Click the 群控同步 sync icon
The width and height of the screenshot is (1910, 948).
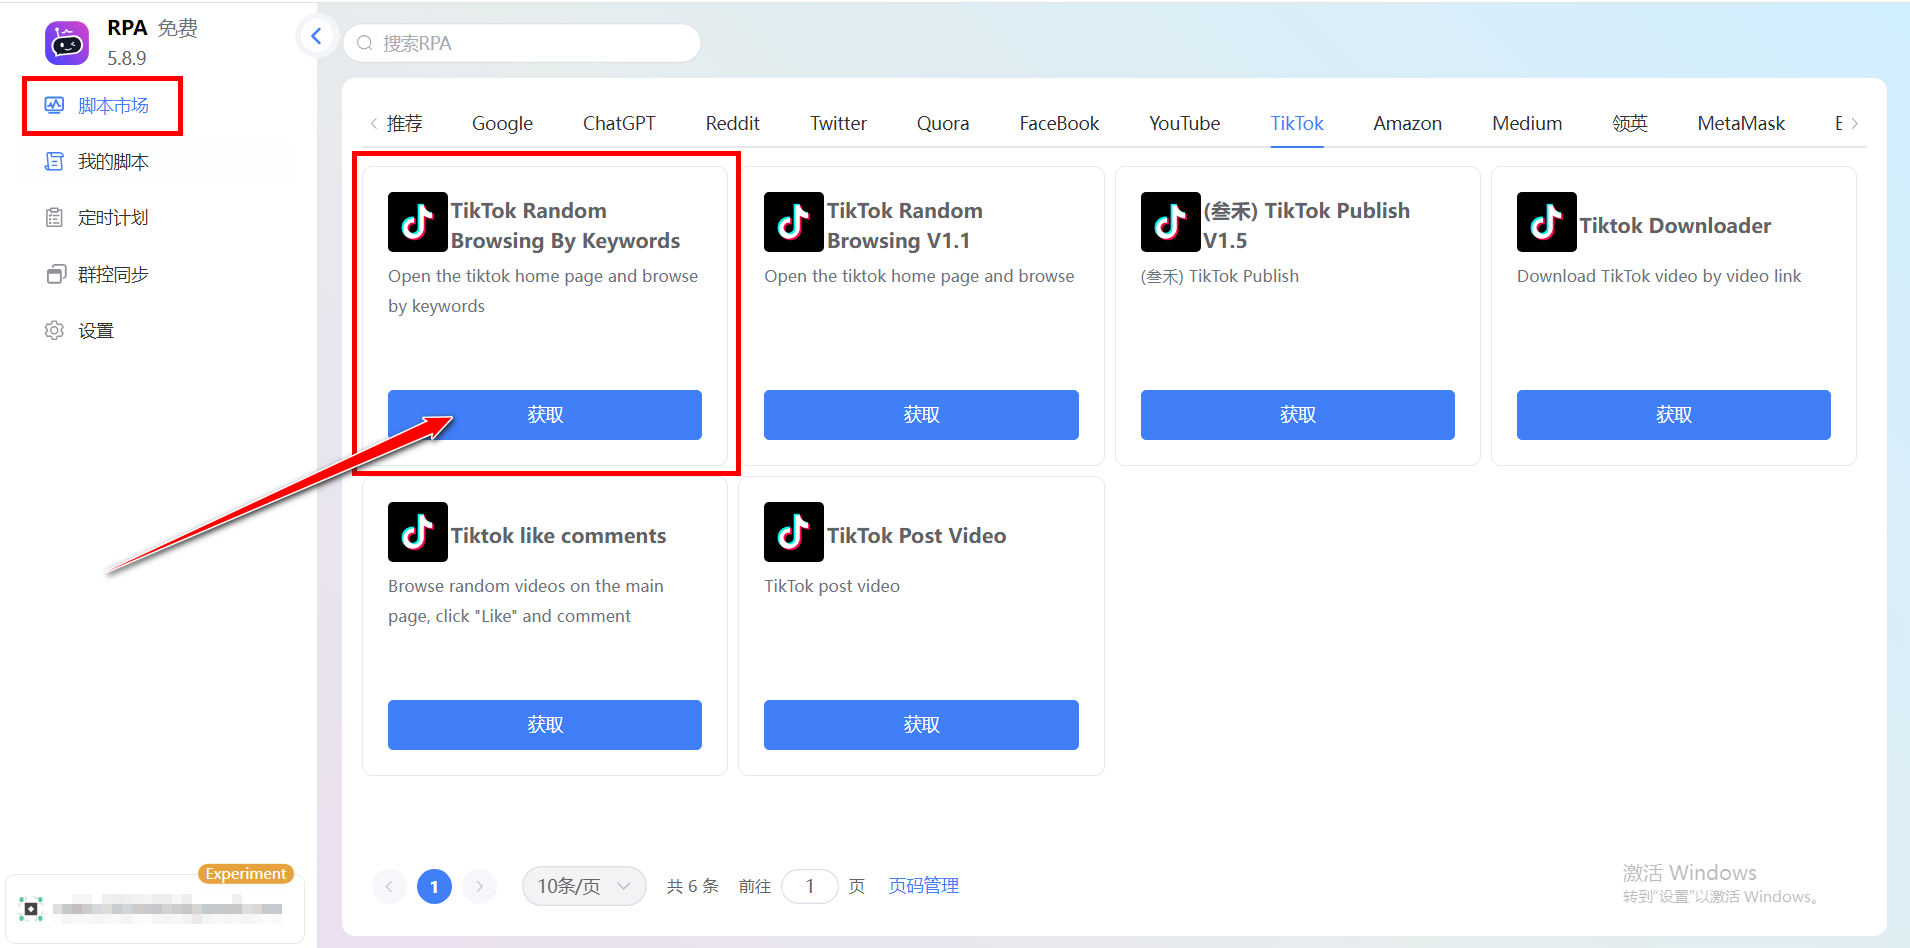[54, 274]
